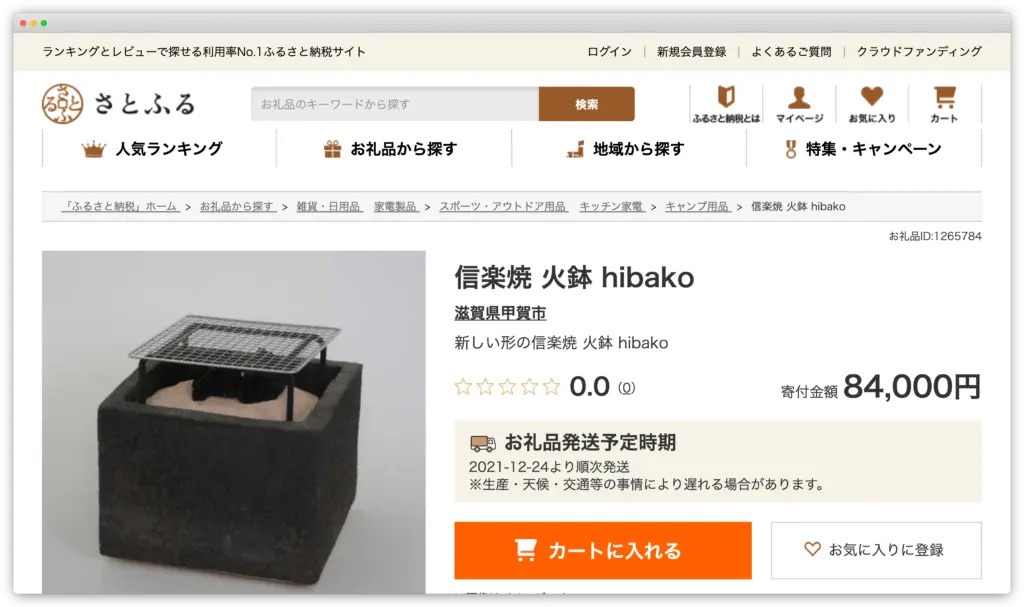
Task: Click the Satofull logo icon
Action: pos(62,104)
